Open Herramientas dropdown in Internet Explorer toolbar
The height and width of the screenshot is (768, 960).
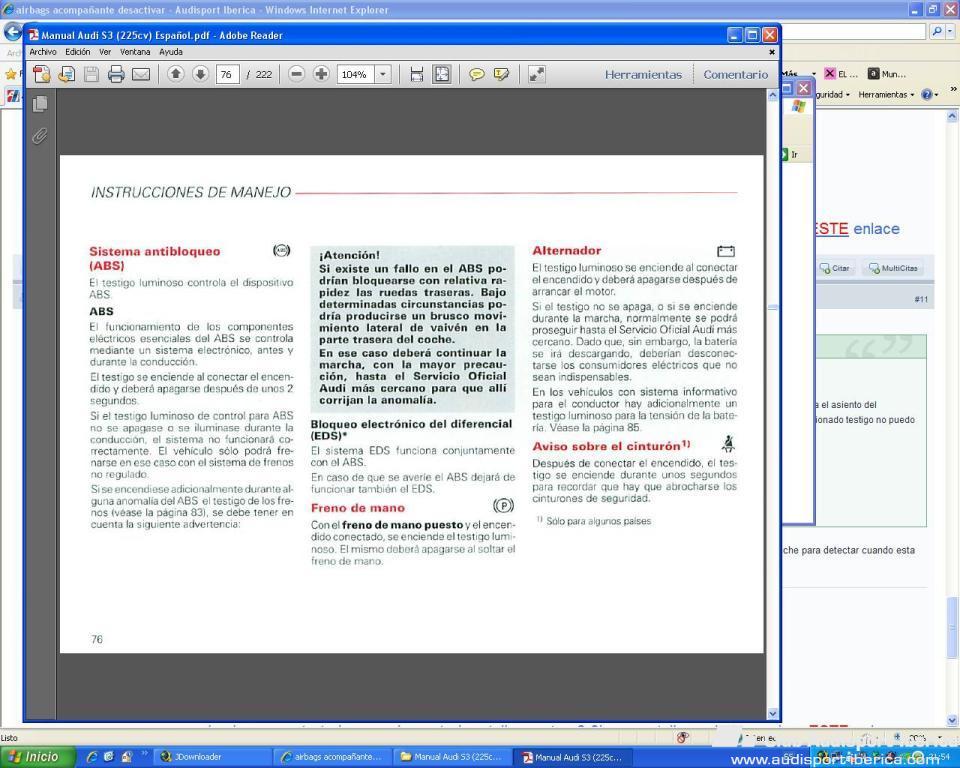coord(886,94)
